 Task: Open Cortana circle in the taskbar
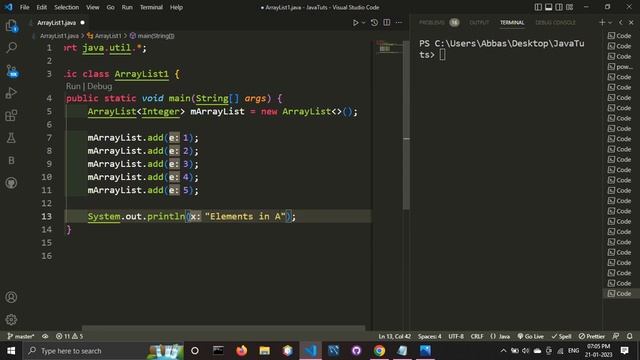tap(195, 351)
